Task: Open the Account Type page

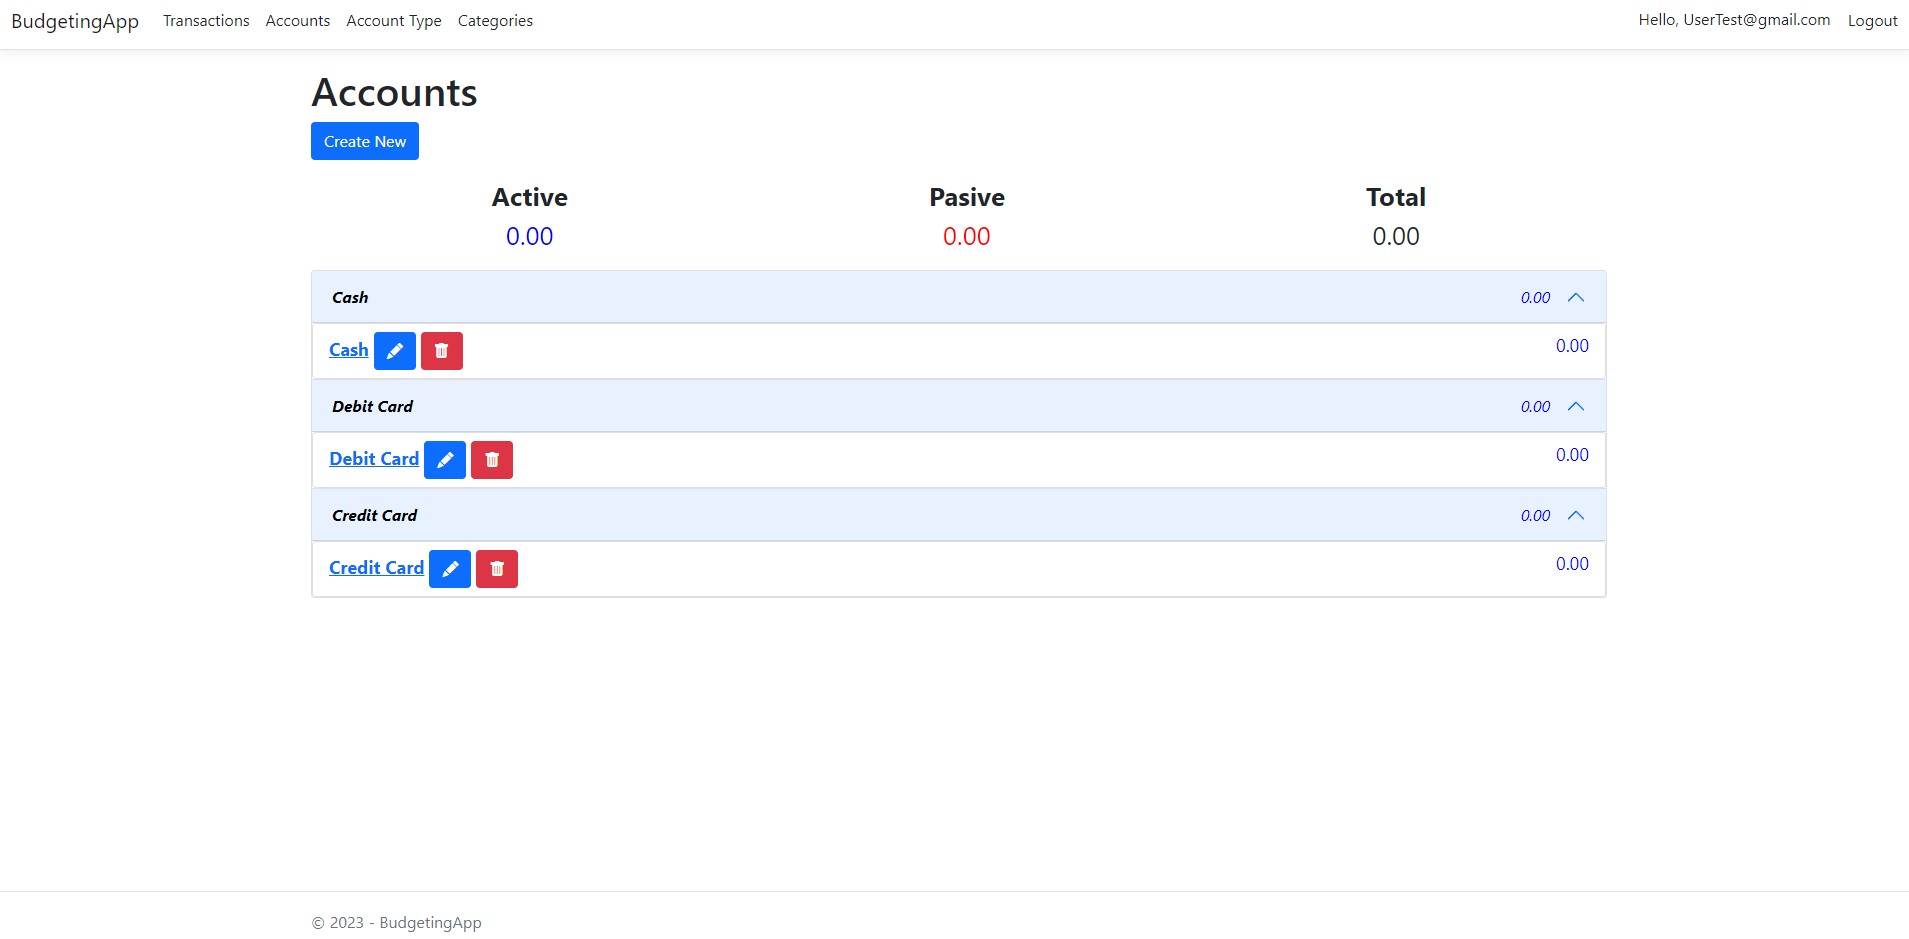Action: pos(393,20)
